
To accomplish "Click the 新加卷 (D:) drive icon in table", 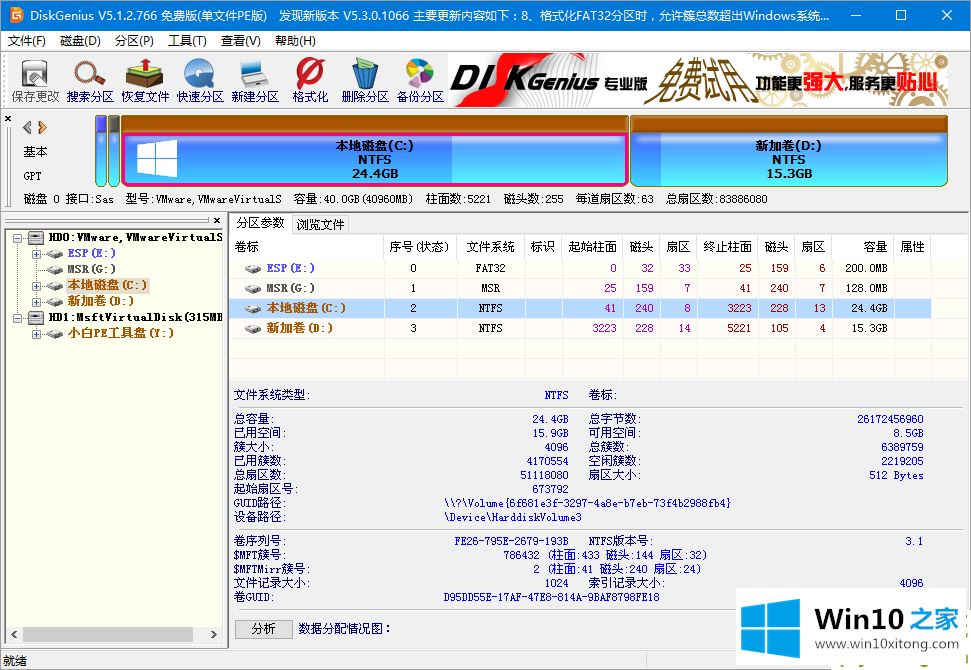I will coord(253,328).
